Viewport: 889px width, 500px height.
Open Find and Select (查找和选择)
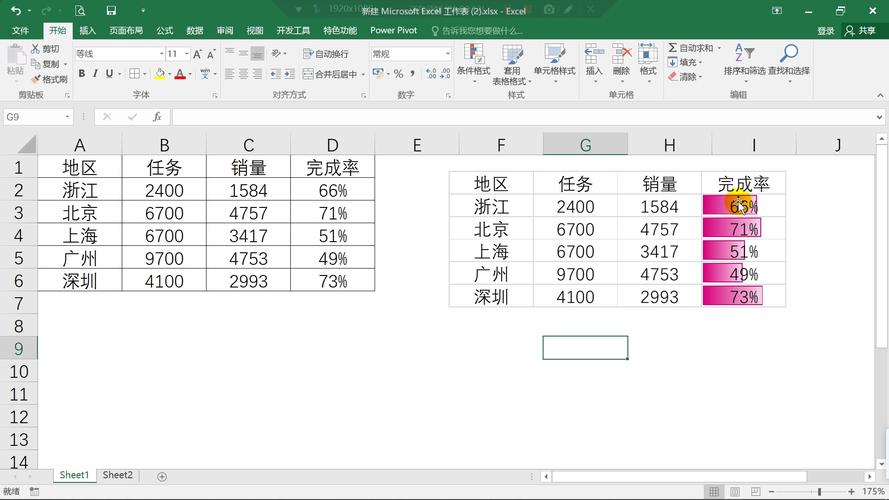coord(789,61)
